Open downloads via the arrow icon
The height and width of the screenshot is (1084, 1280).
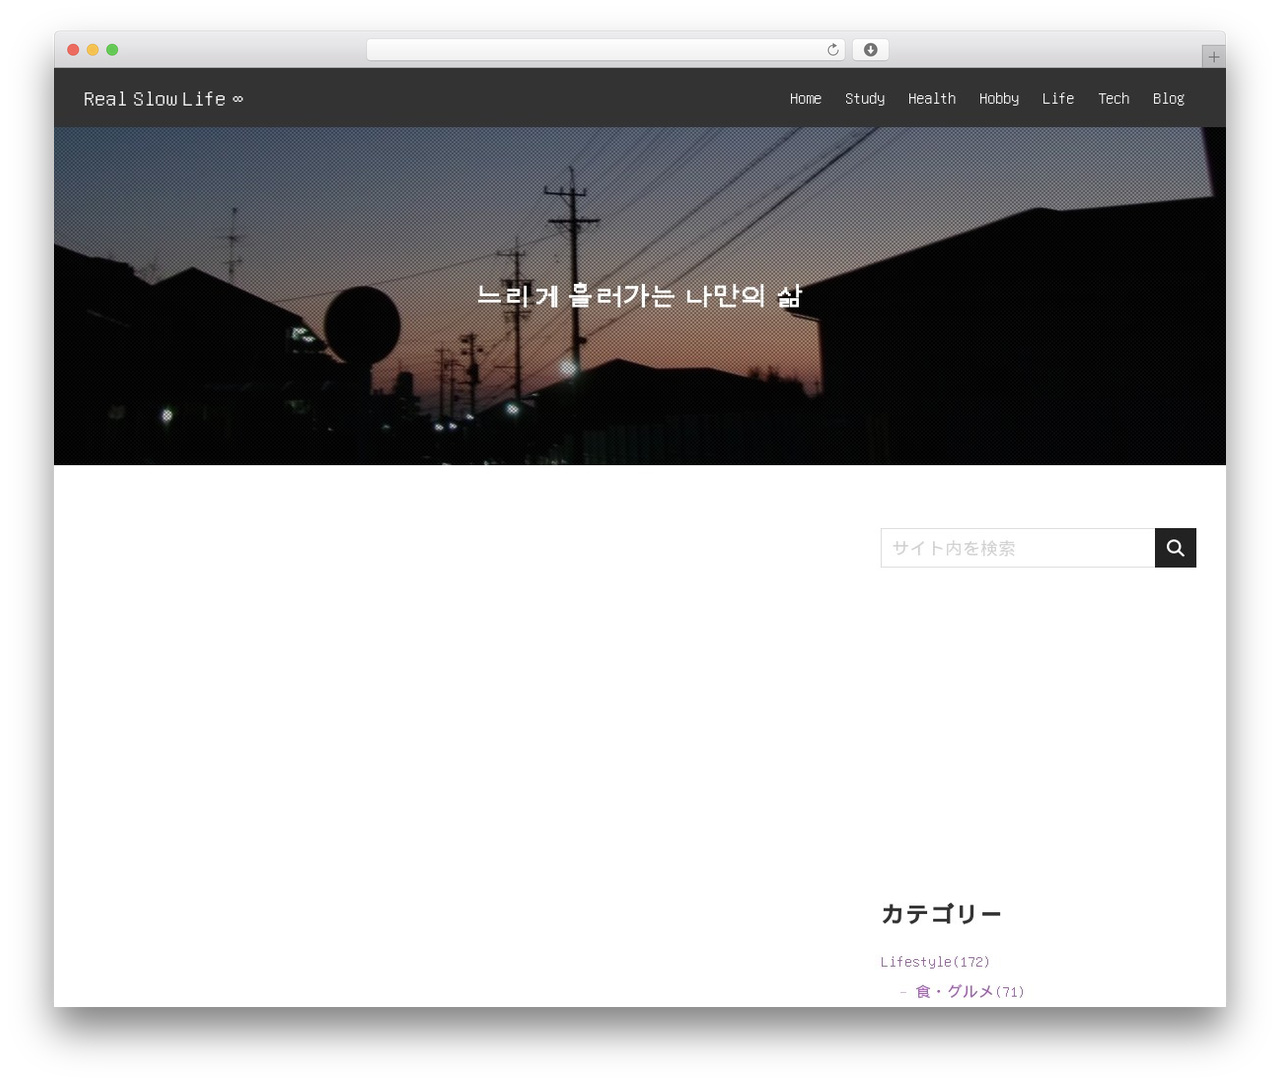tap(870, 50)
